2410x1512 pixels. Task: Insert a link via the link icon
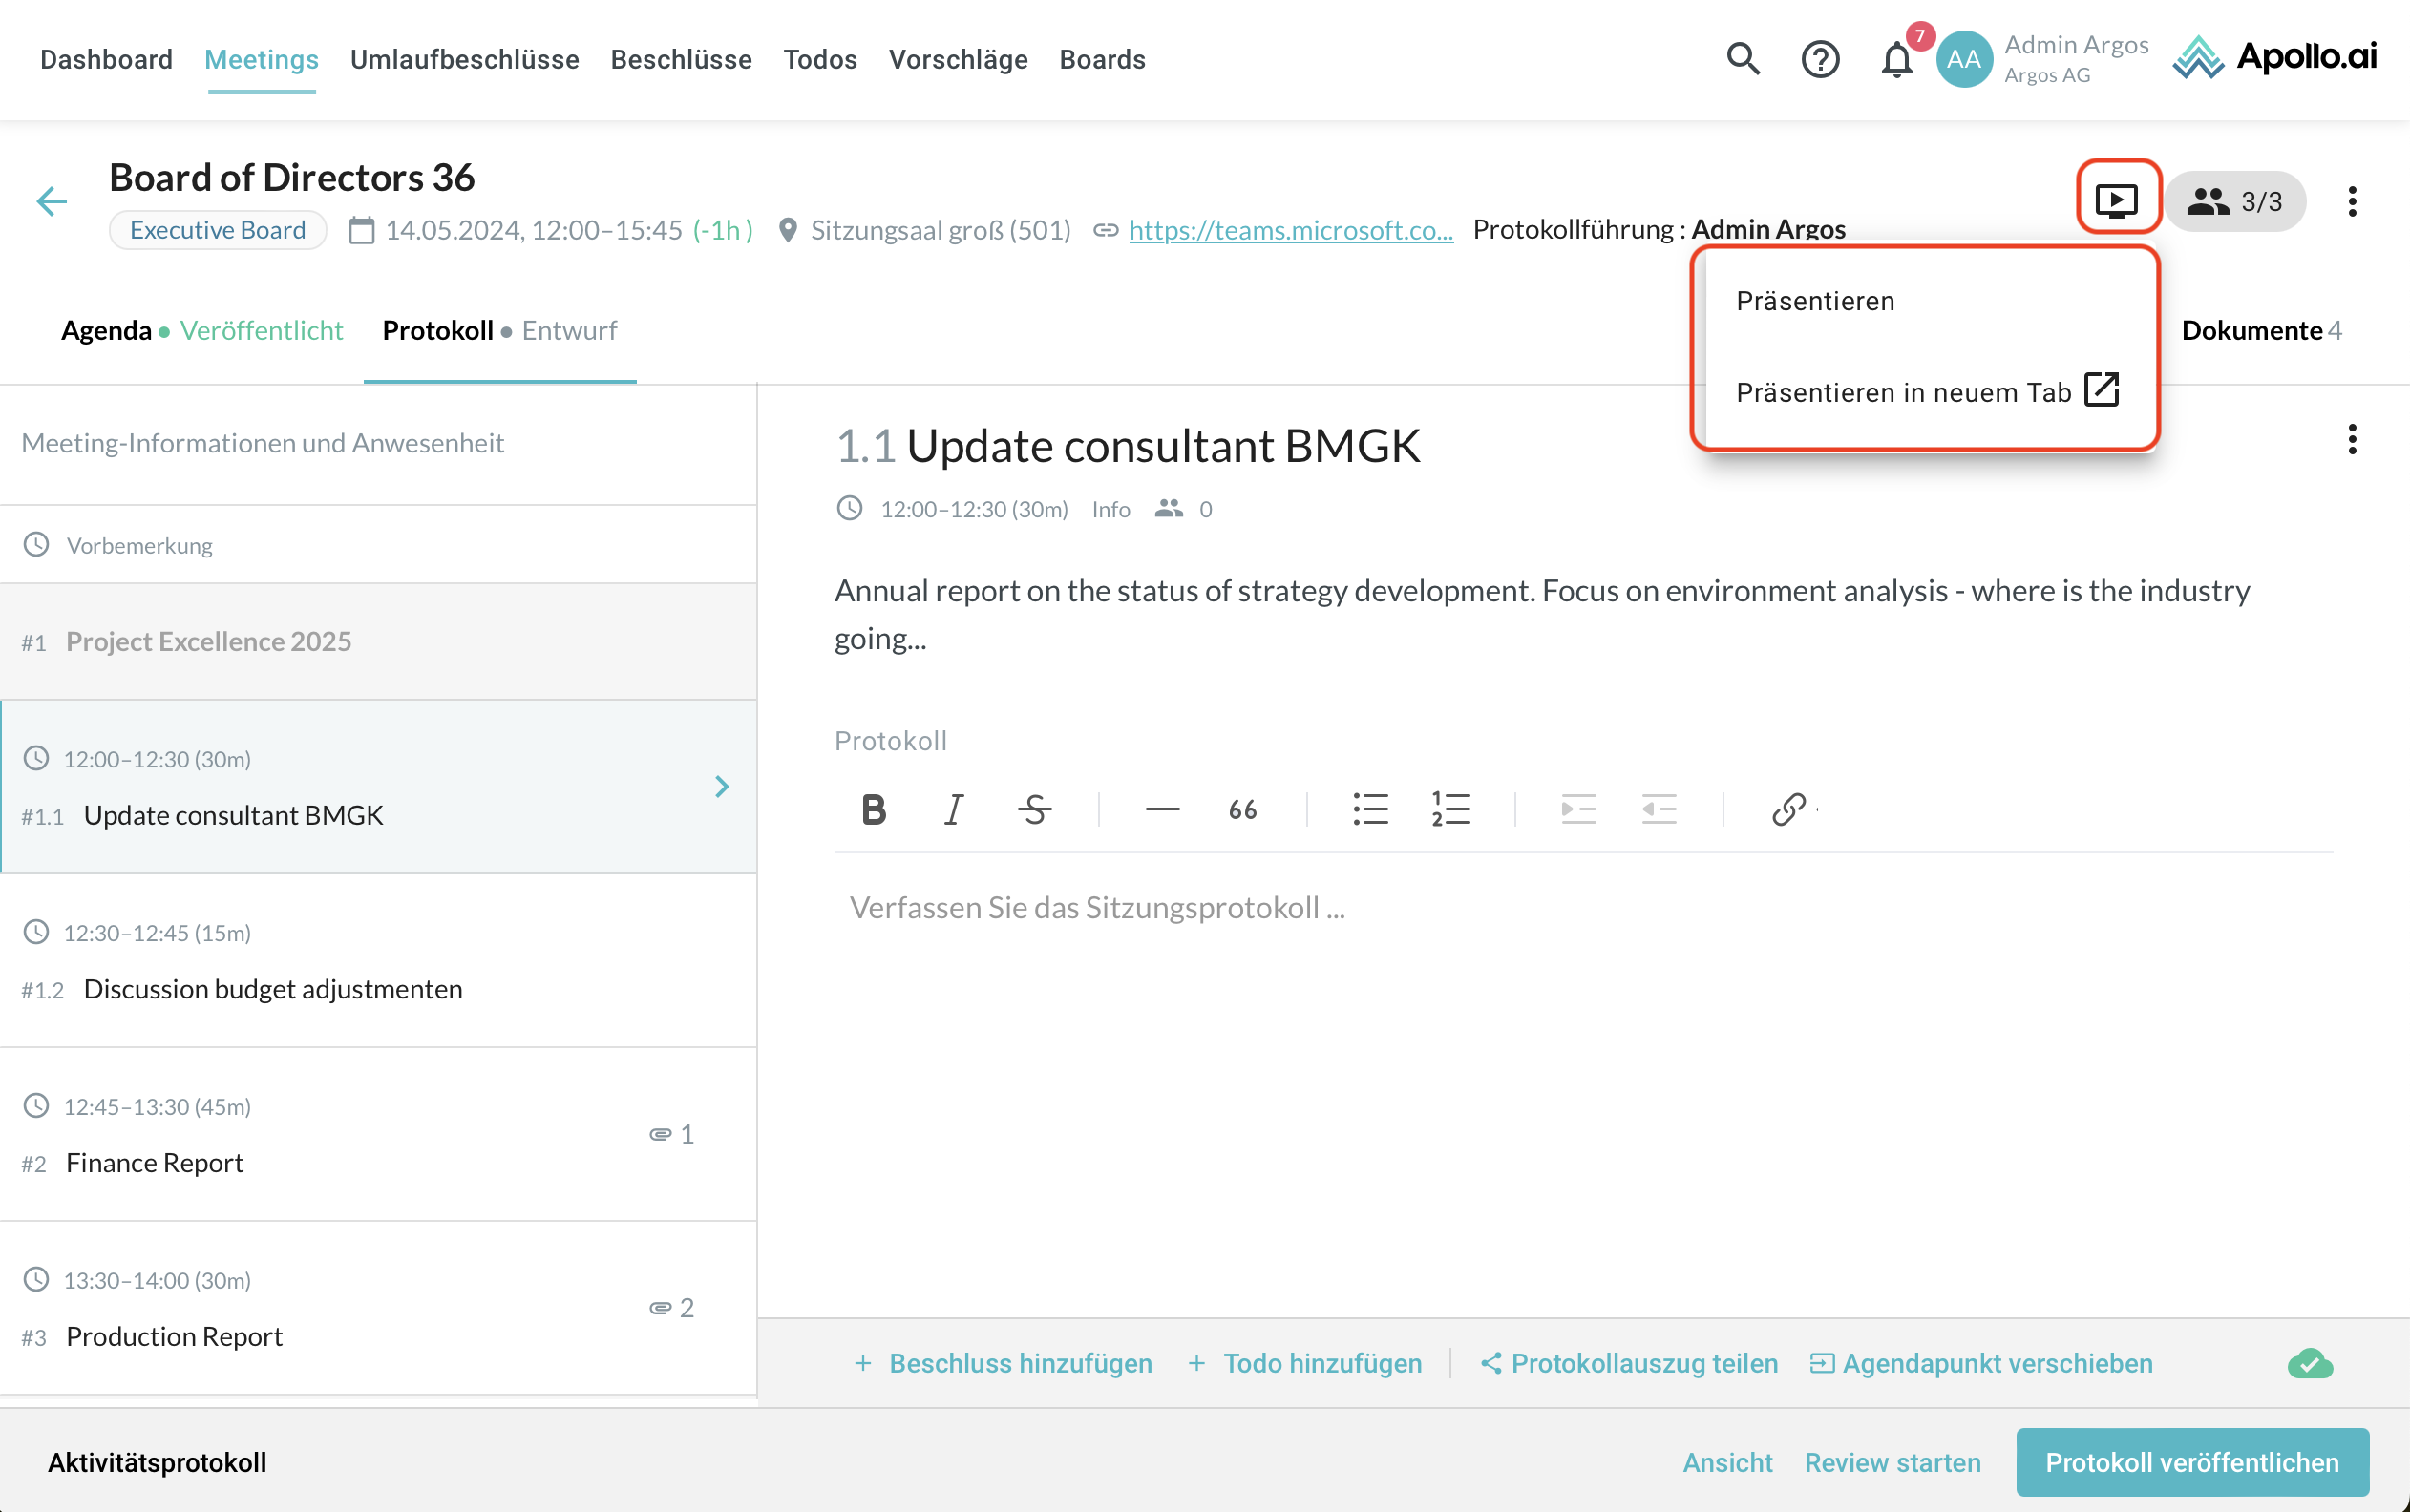tap(1788, 809)
